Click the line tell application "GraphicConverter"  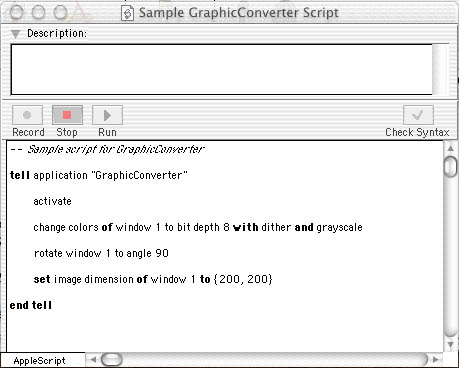99,175
